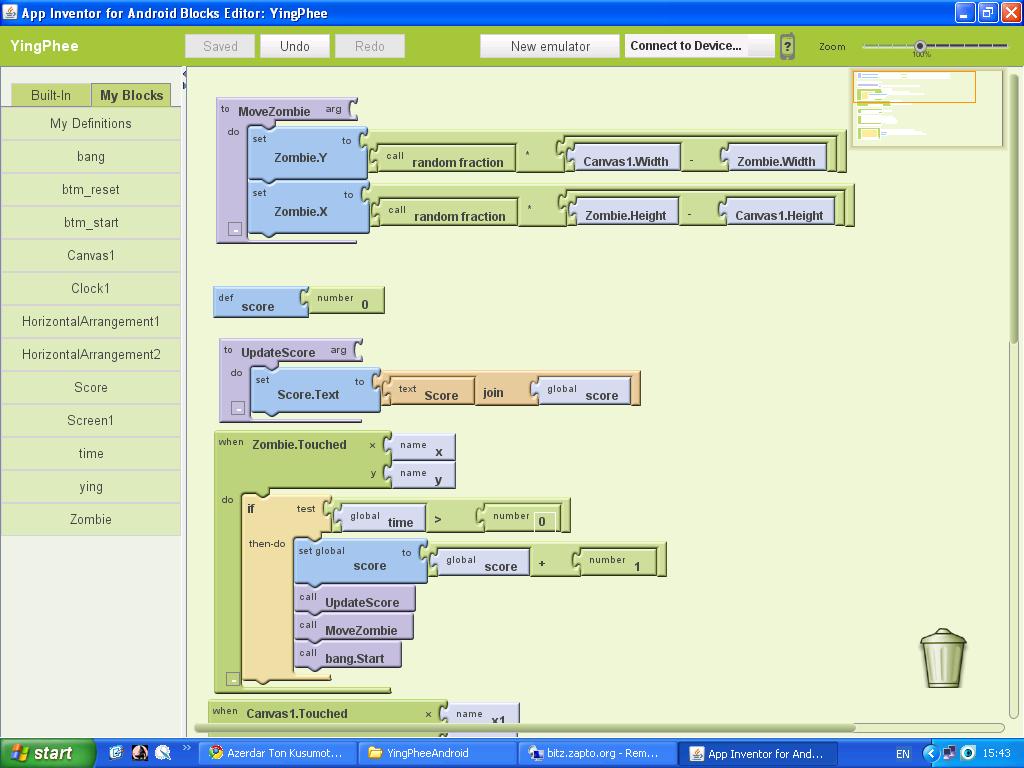Viewport: 1024px width, 768px height.
Task: Collapse the Zombie.Touched event block
Action: click(x=232, y=679)
